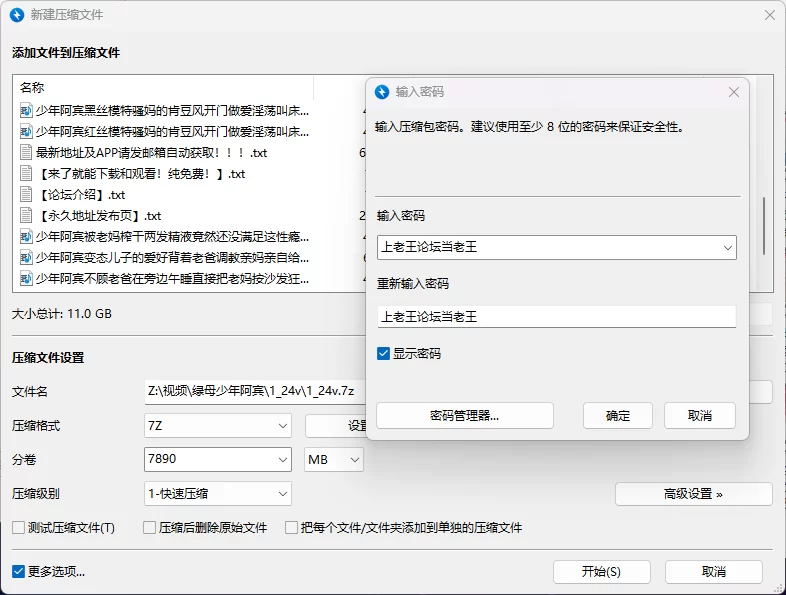Tick 把每个文件/文件夹添加到单独的压缩文件
786x595 pixels.
(291, 527)
